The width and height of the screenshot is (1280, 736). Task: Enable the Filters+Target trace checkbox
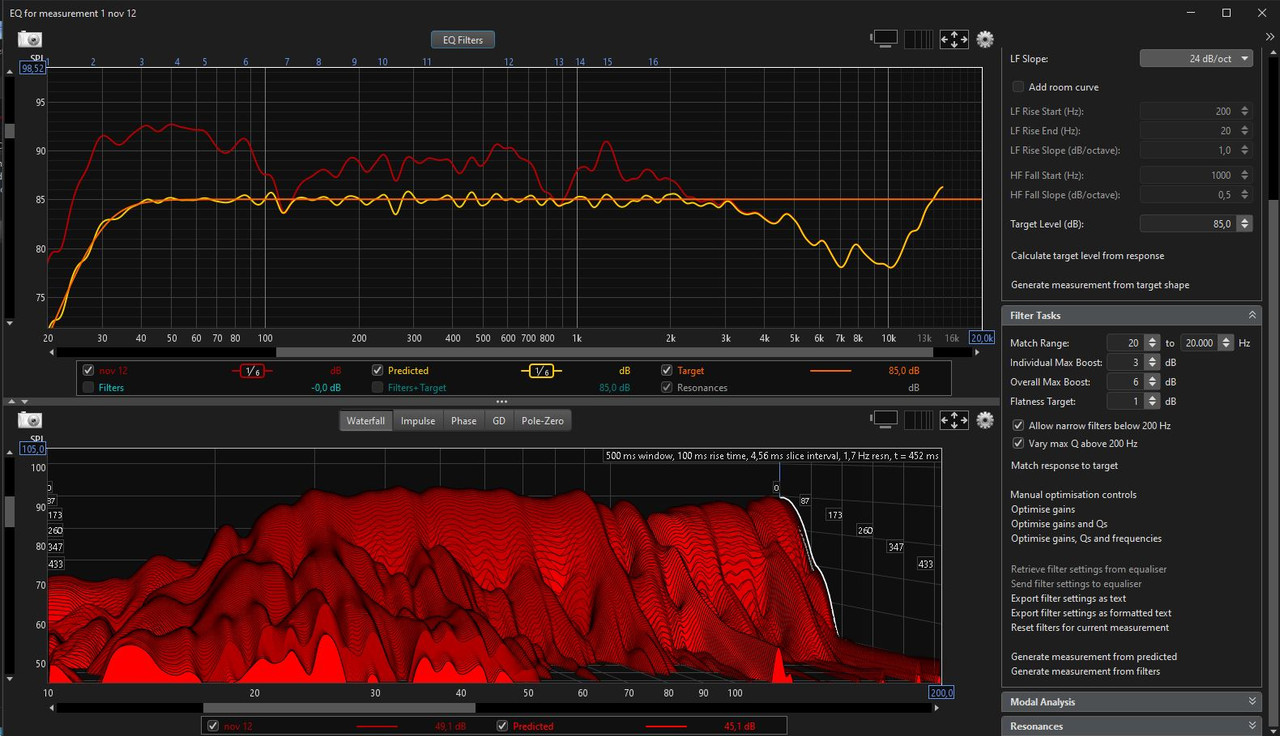coord(378,387)
